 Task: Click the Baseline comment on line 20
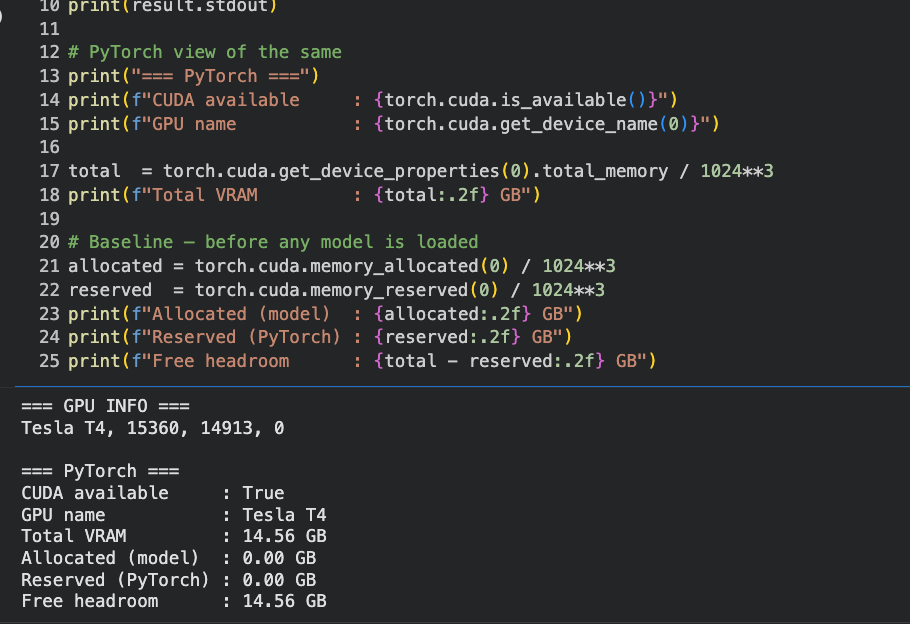[273, 242]
